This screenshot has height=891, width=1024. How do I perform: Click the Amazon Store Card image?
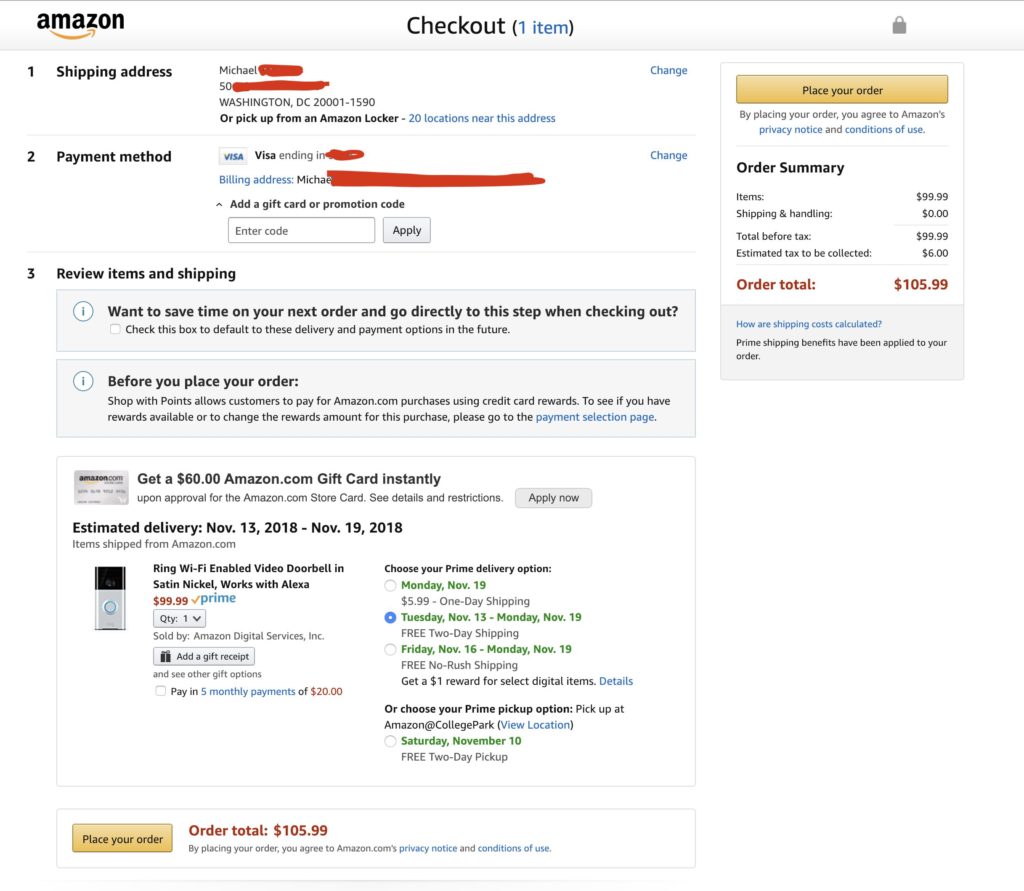[101, 488]
